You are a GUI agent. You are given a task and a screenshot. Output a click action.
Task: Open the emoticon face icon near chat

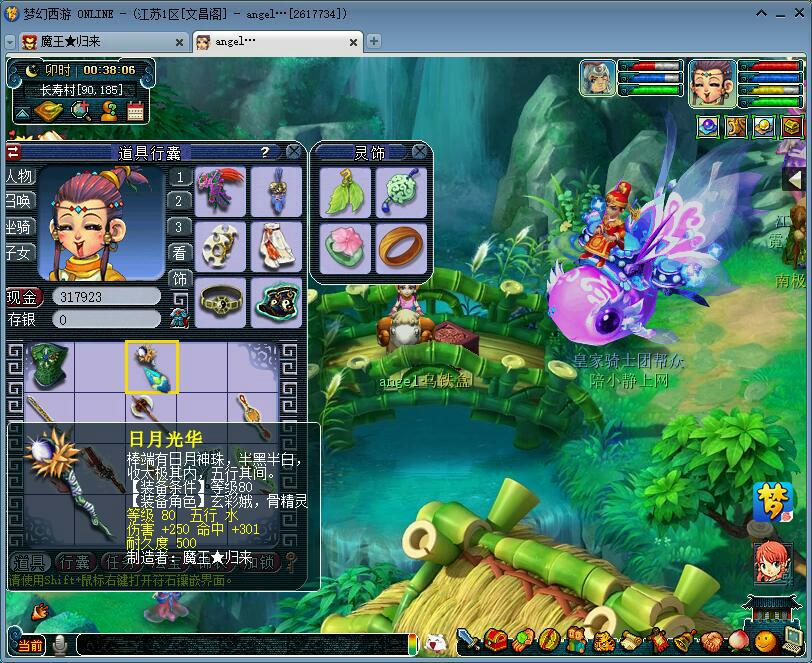coord(436,644)
